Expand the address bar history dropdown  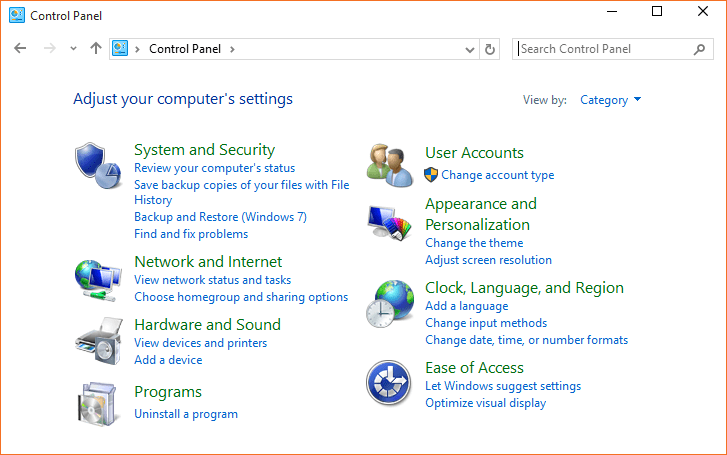pos(470,49)
